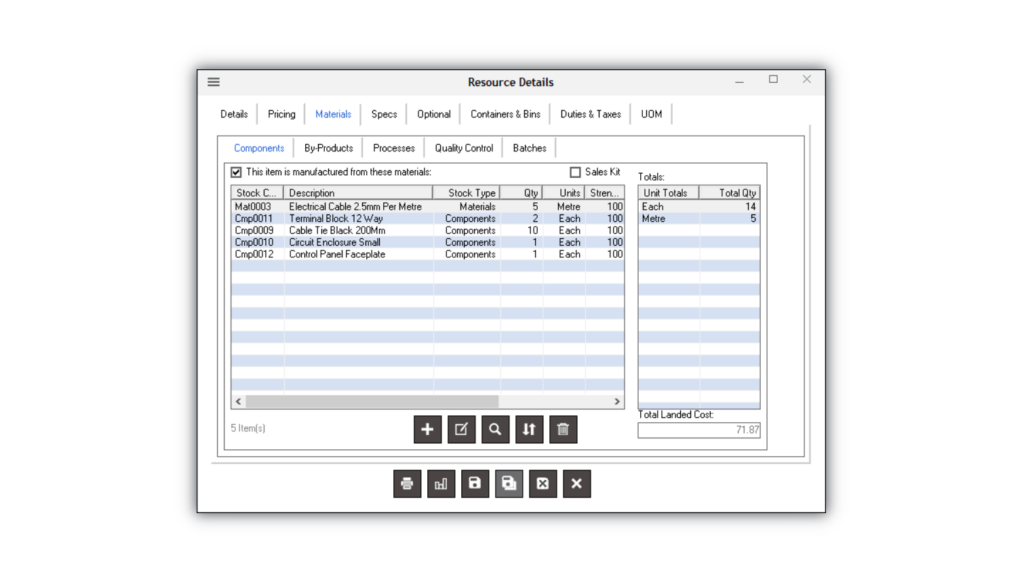Switch to the Pricing tab
This screenshot has width=1024, height=583.
281,114
